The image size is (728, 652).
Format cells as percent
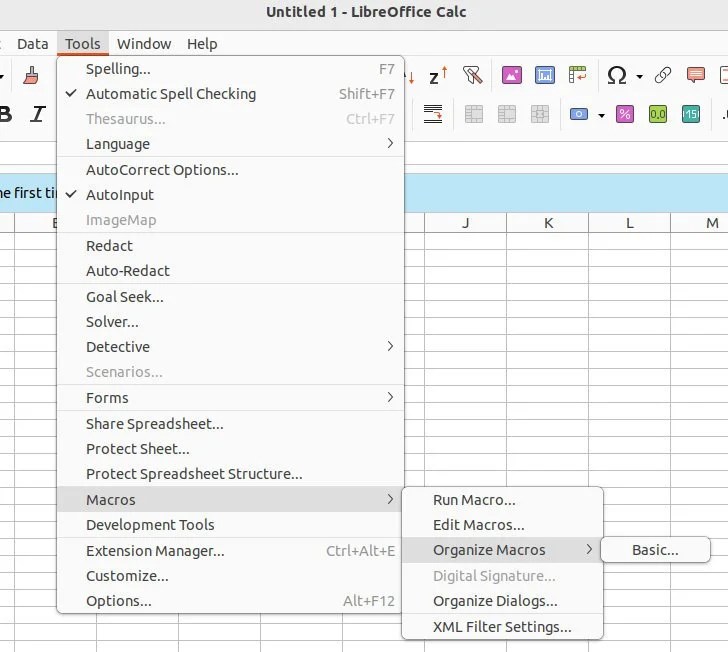[x=625, y=114]
